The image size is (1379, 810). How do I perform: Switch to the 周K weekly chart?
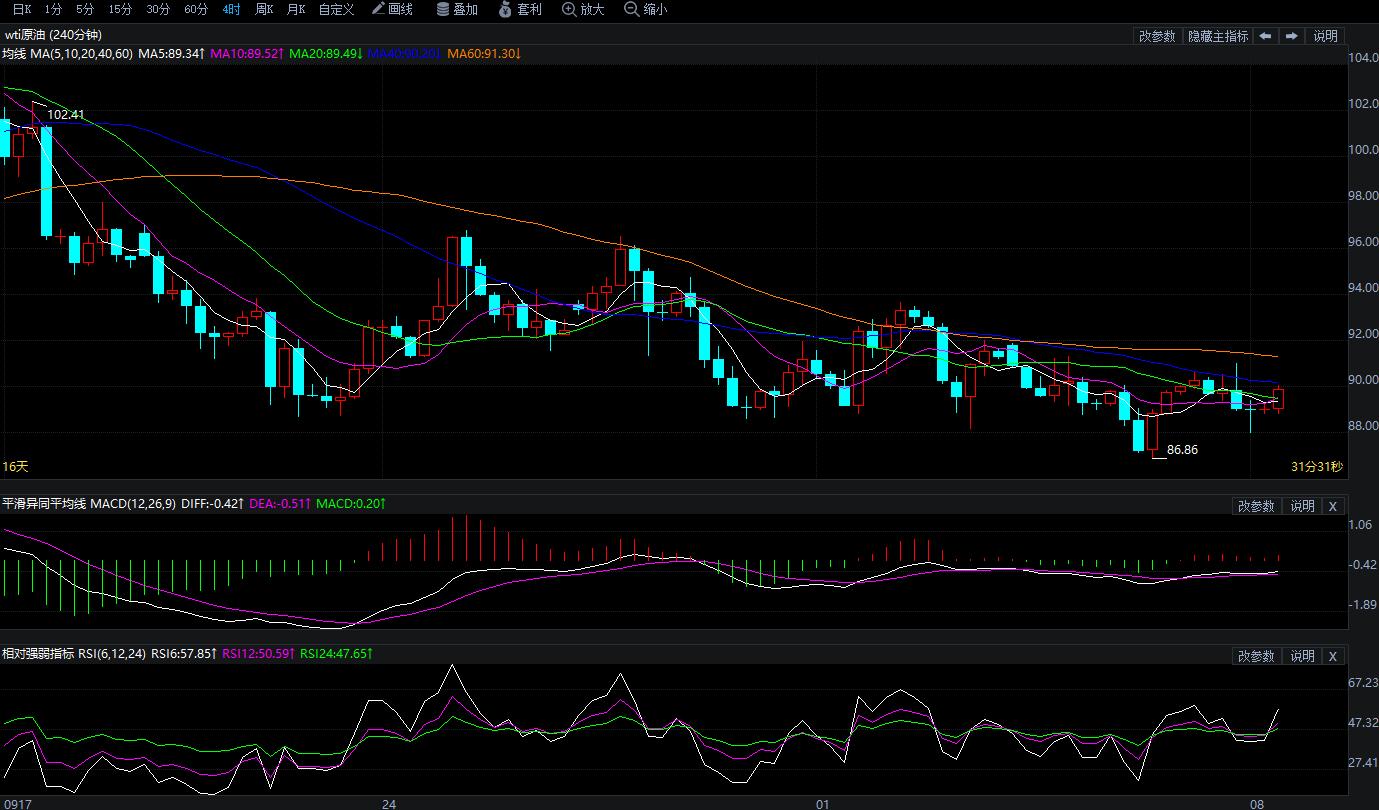264,9
